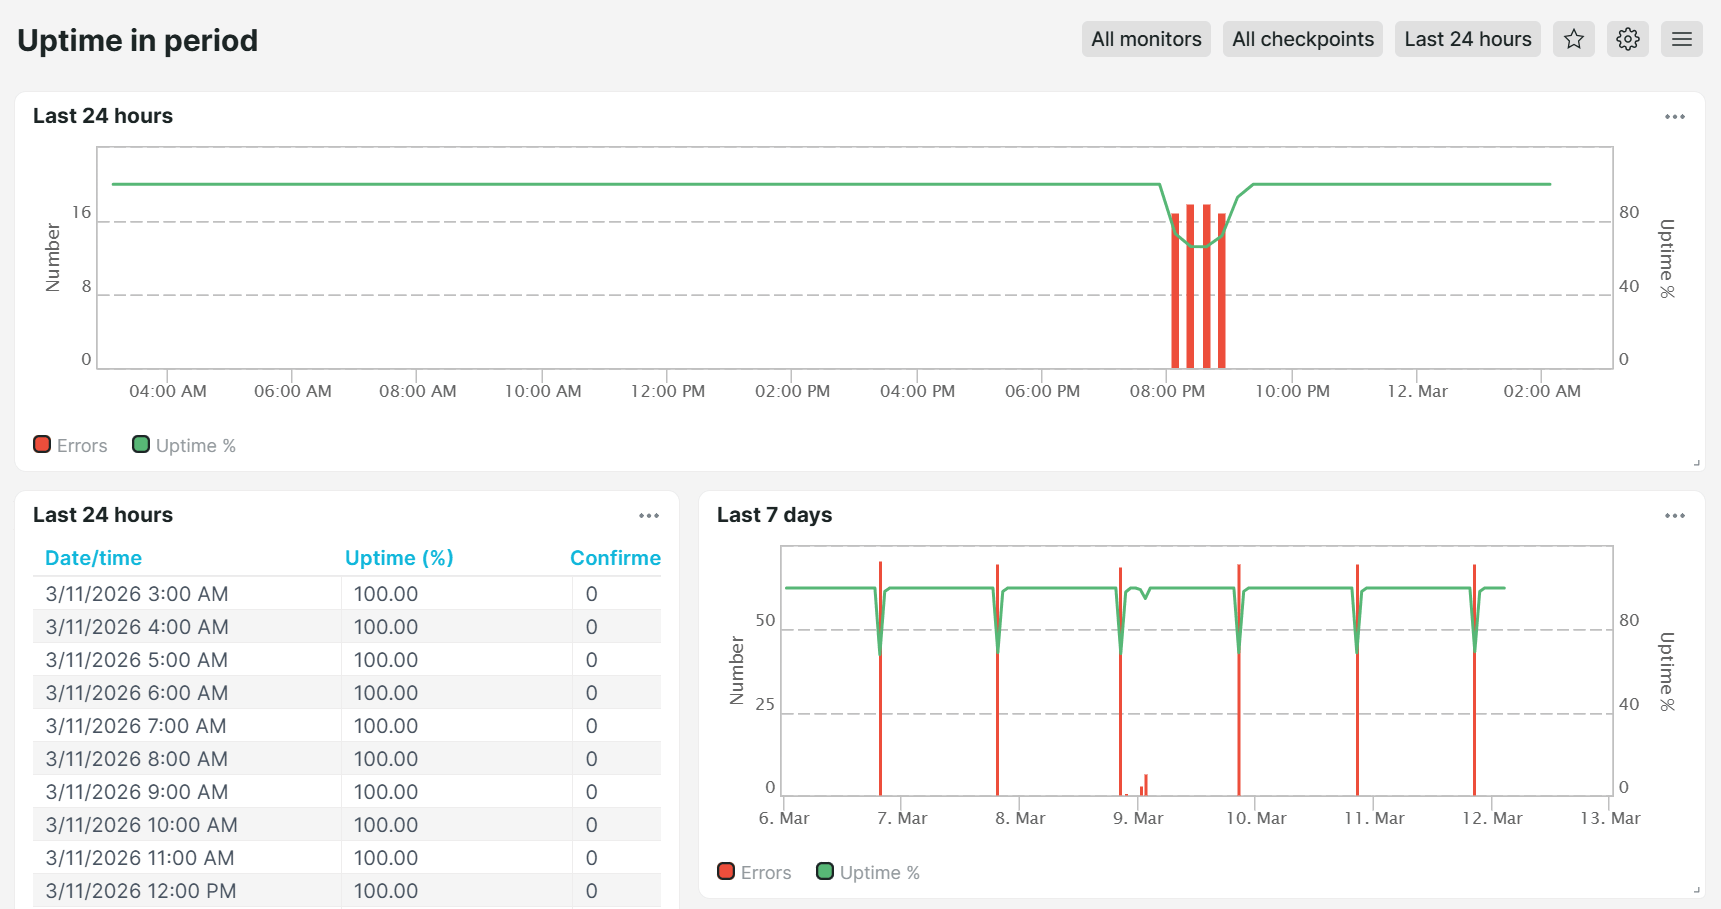Image resolution: width=1721 pixels, height=909 pixels.
Task: Sort the table by the Uptime (%) column
Action: point(399,558)
